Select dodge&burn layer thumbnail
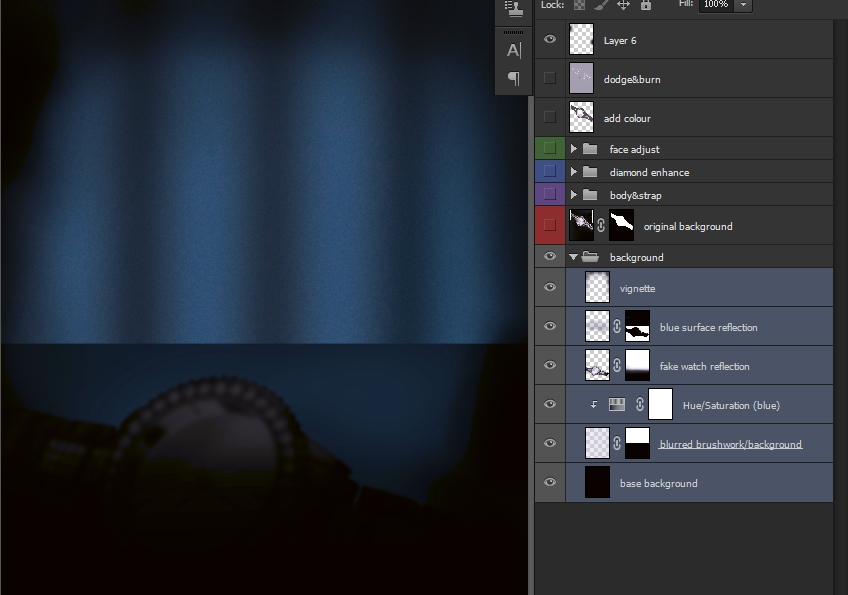This screenshot has width=848, height=595. 581,78
